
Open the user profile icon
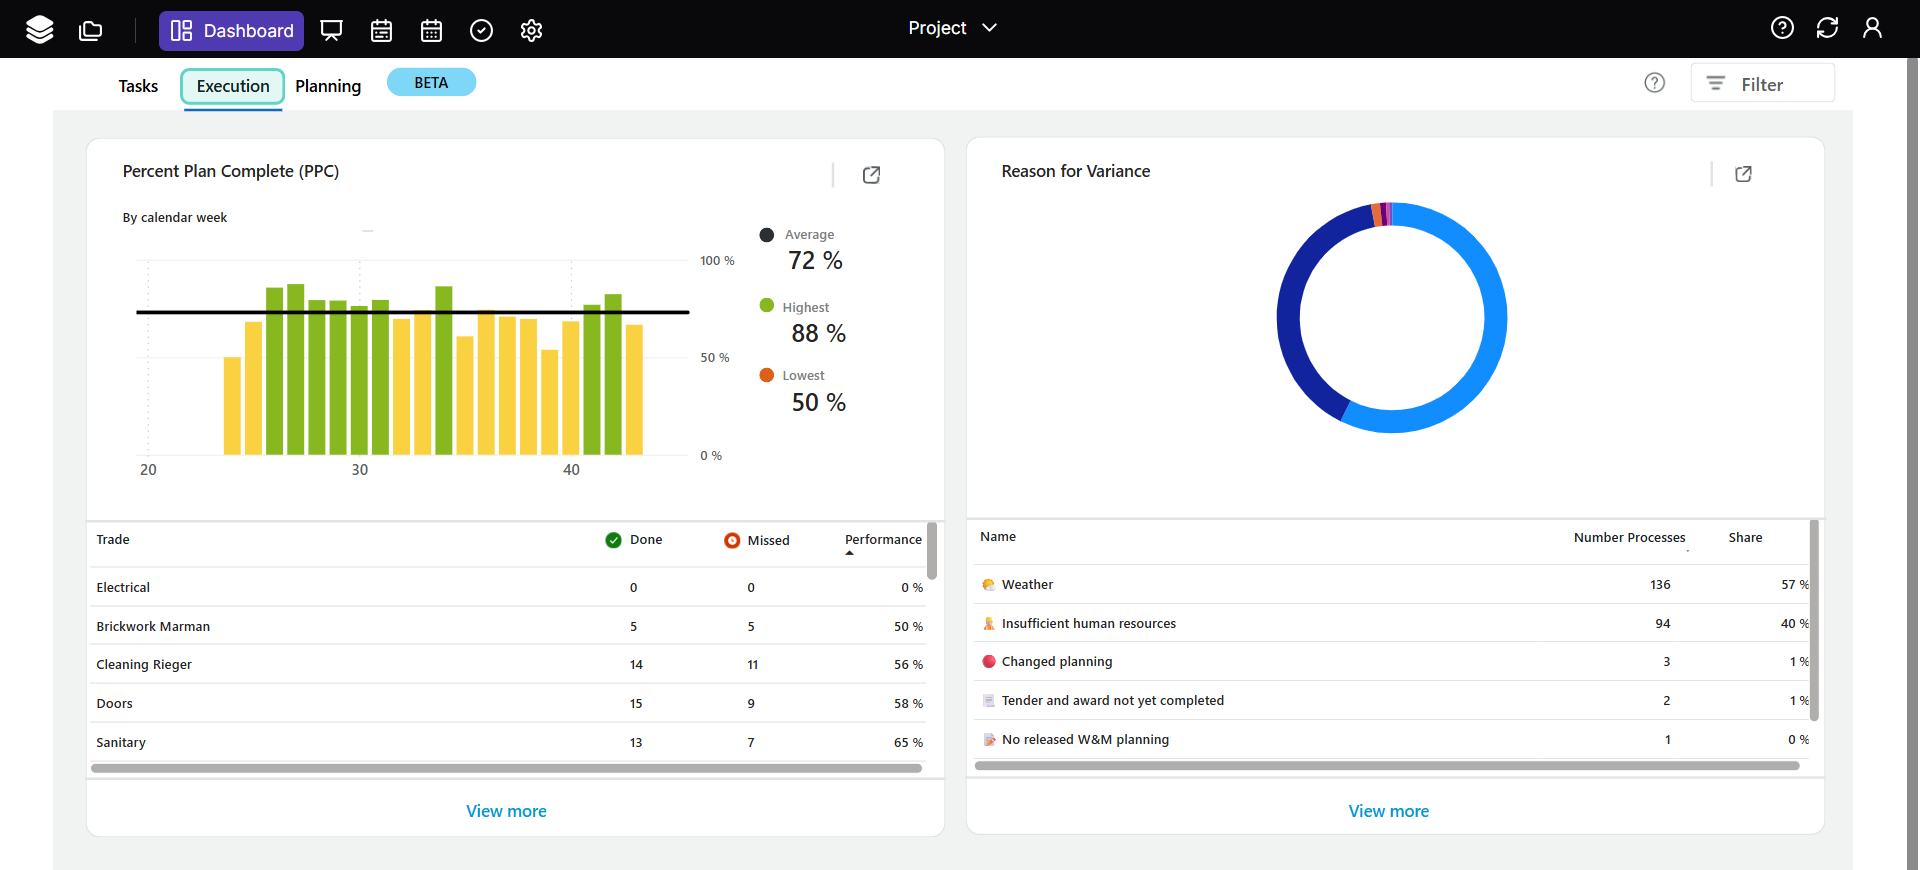[x=1872, y=28]
